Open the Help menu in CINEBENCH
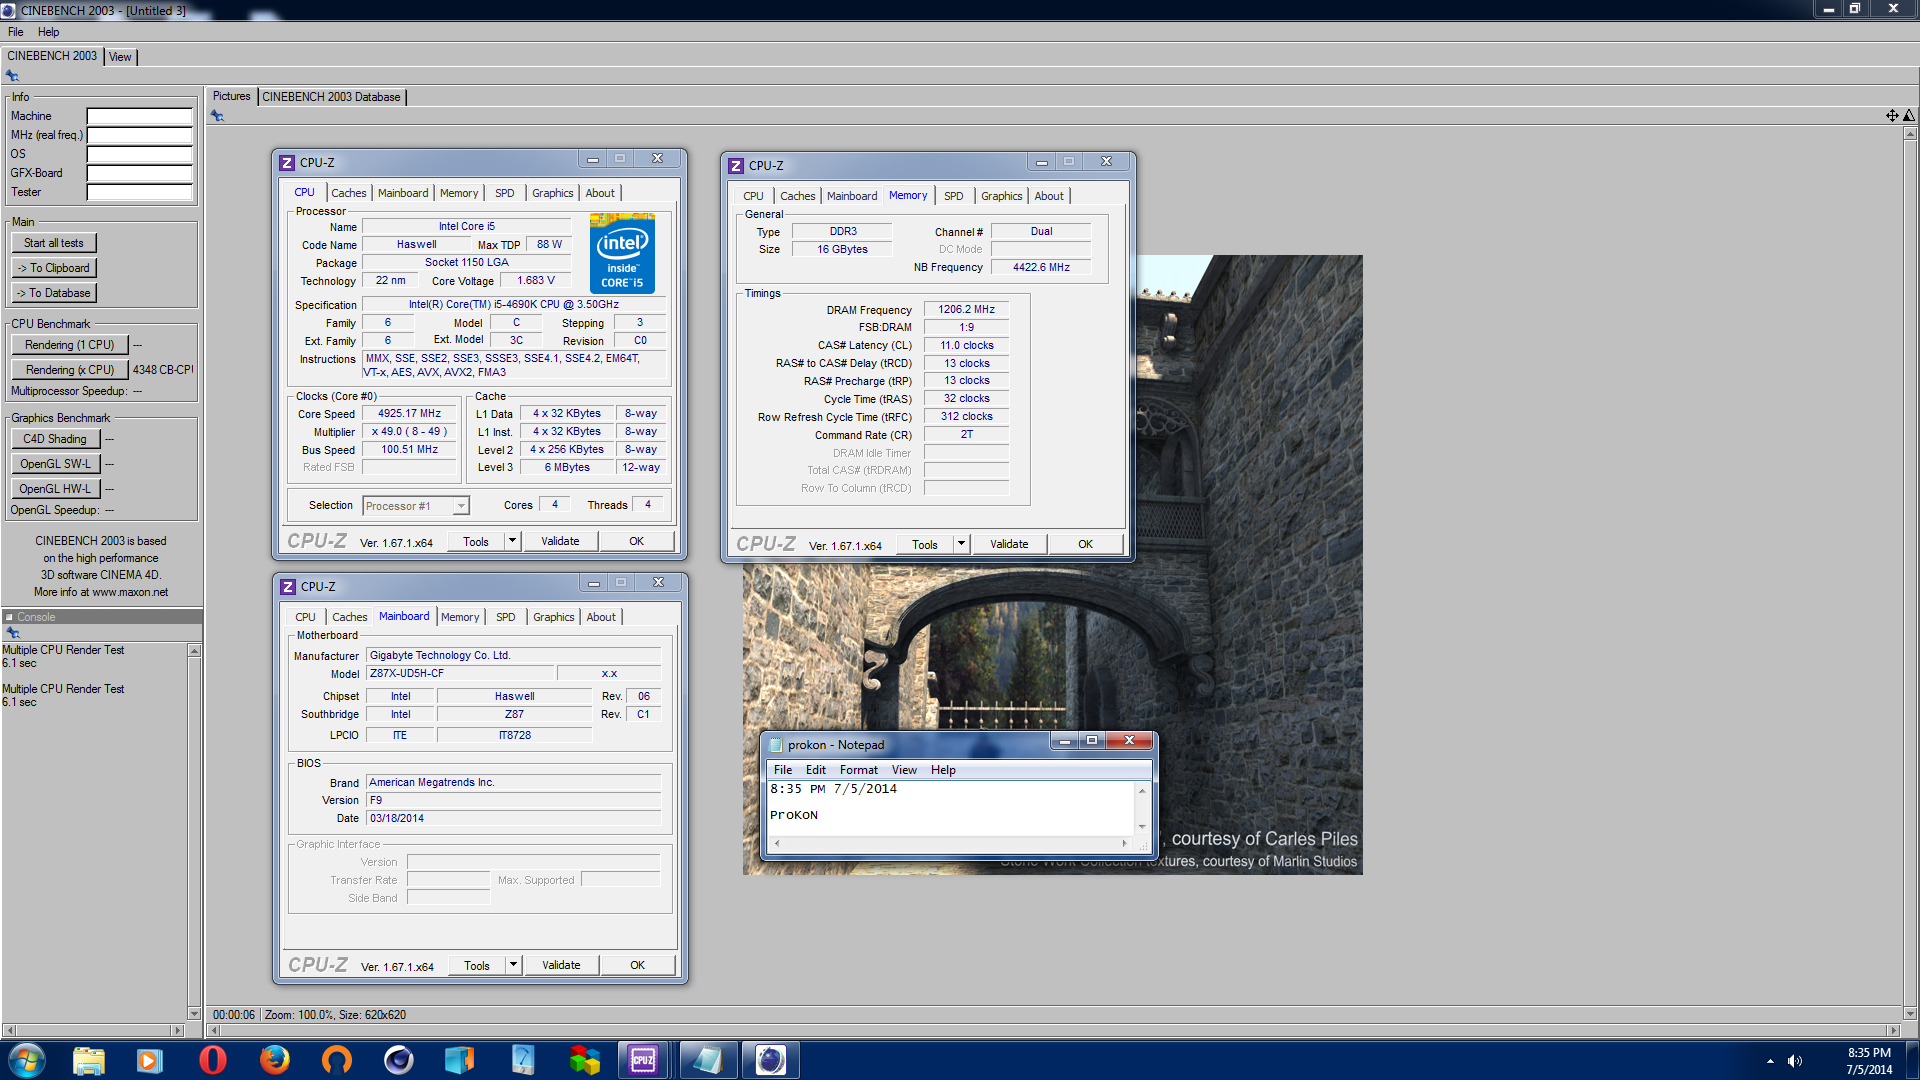 point(48,32)
